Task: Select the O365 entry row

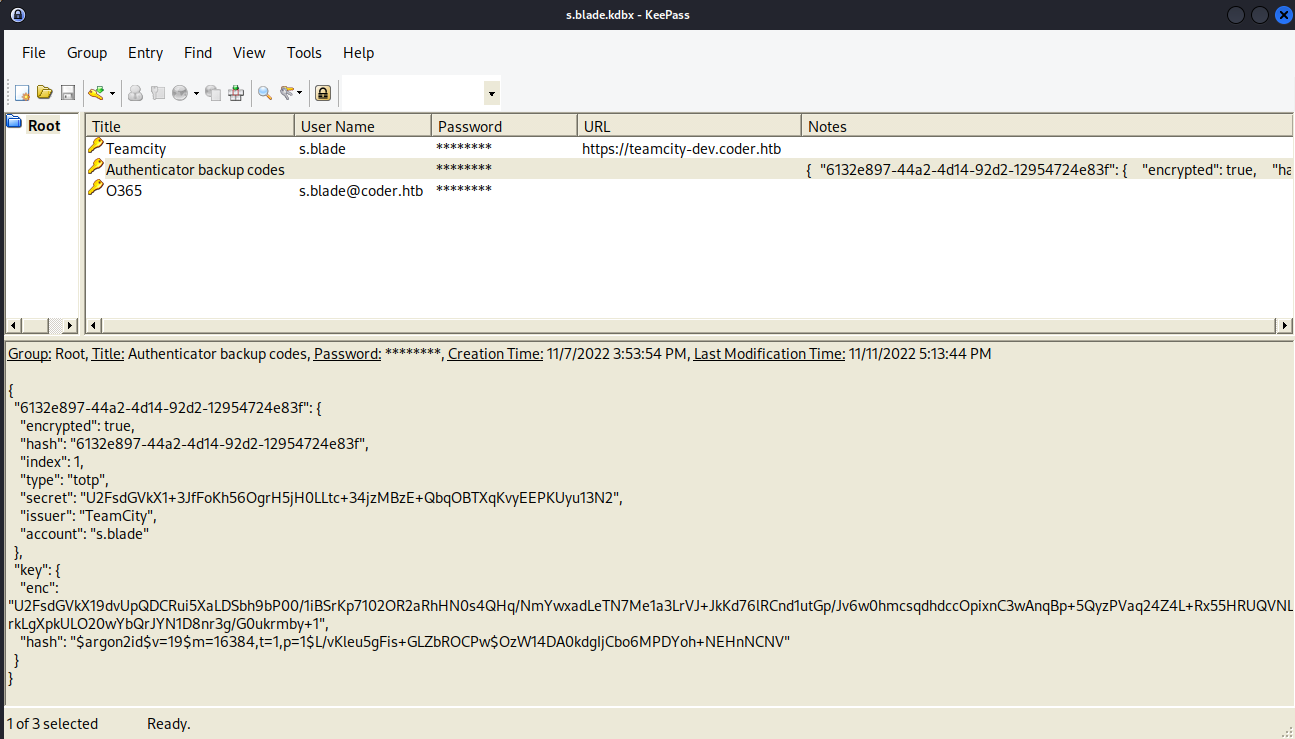Action: 124,191
